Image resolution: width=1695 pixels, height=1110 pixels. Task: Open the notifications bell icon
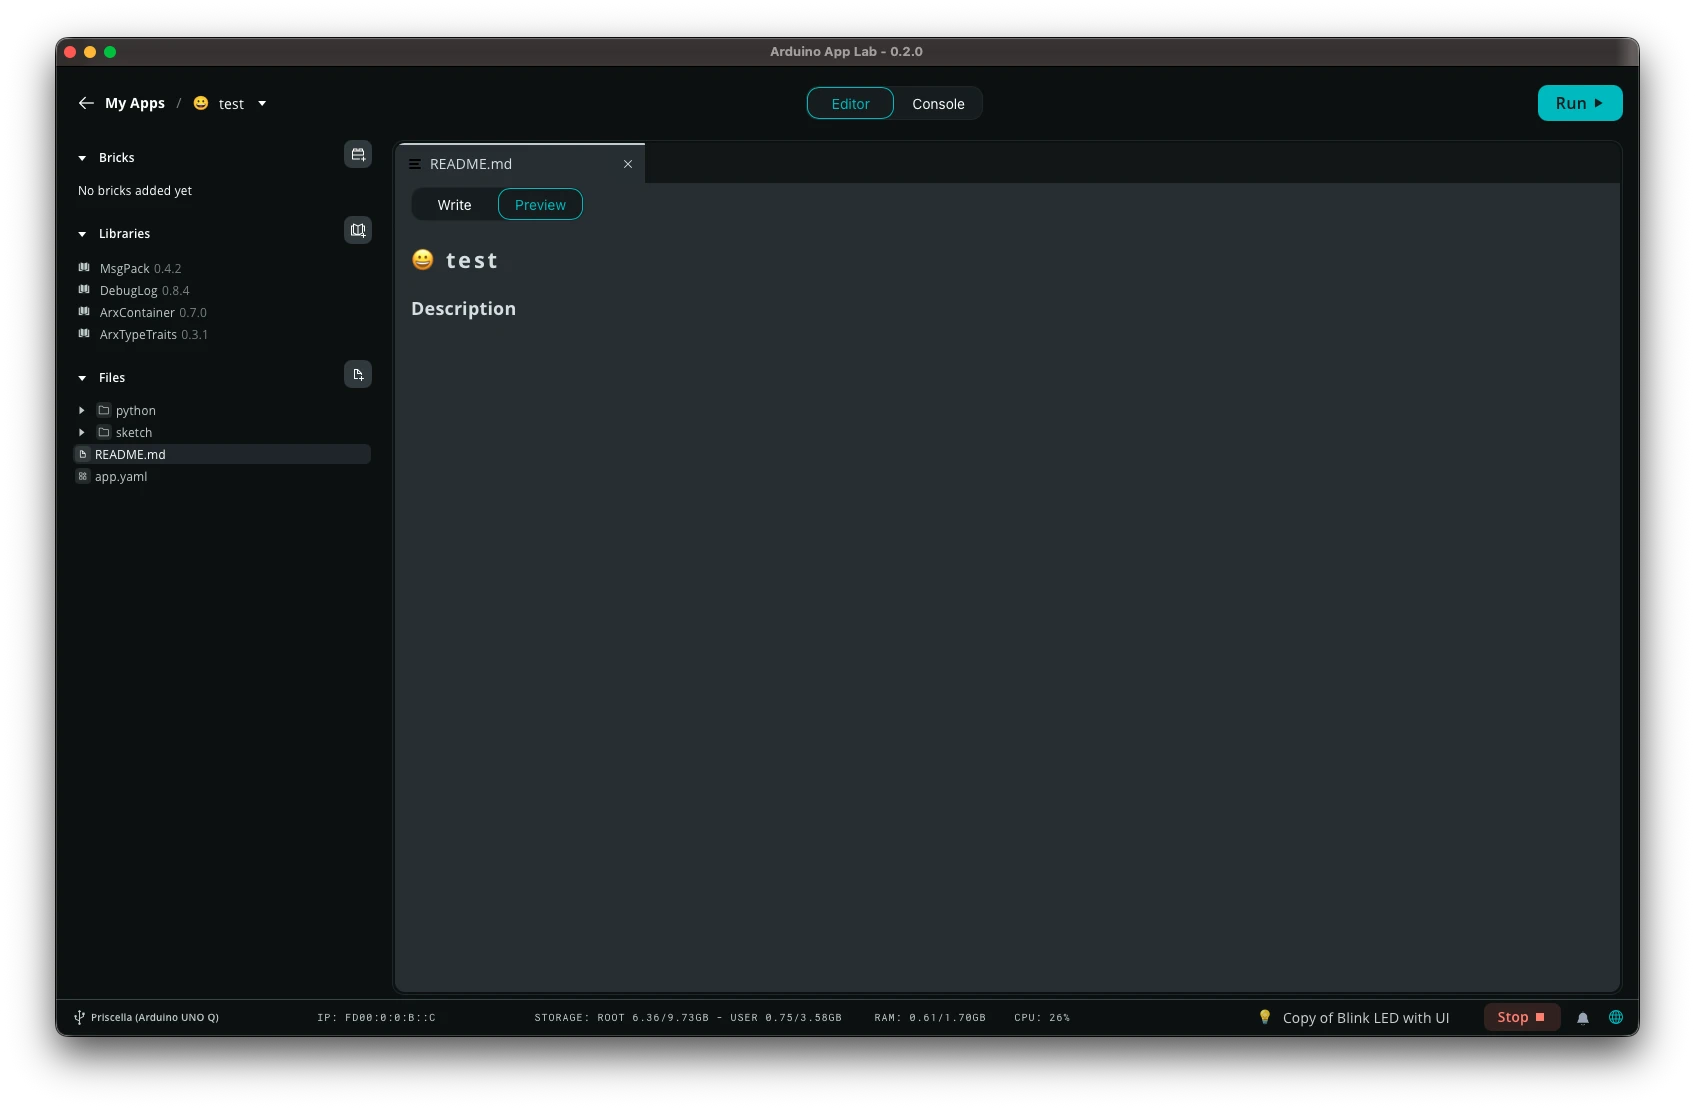click(x=1583, y=1018)
